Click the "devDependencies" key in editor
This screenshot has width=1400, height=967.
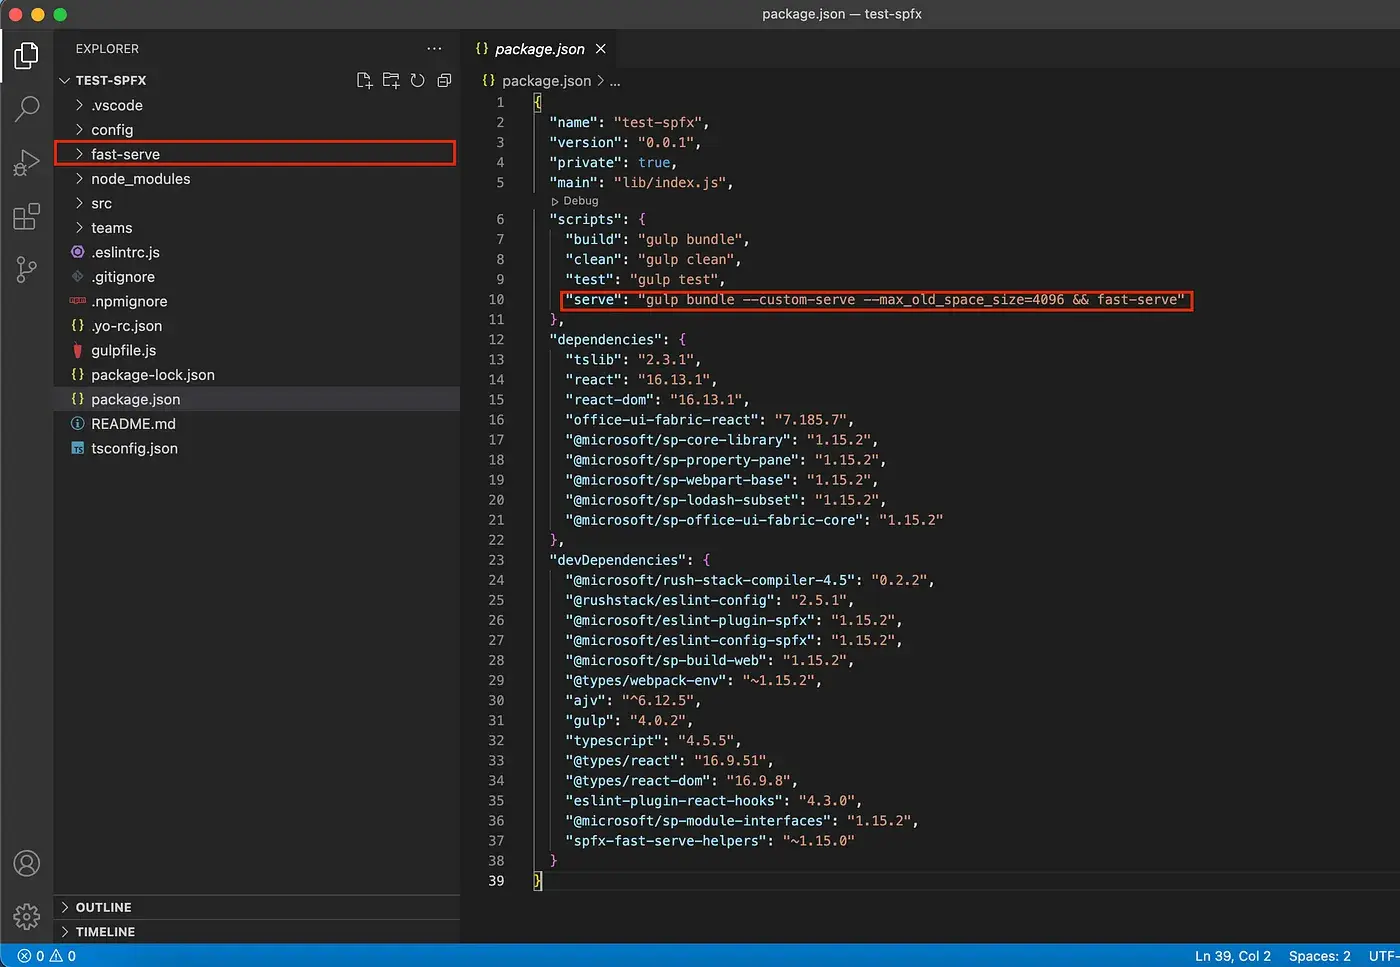coord(617,560)
